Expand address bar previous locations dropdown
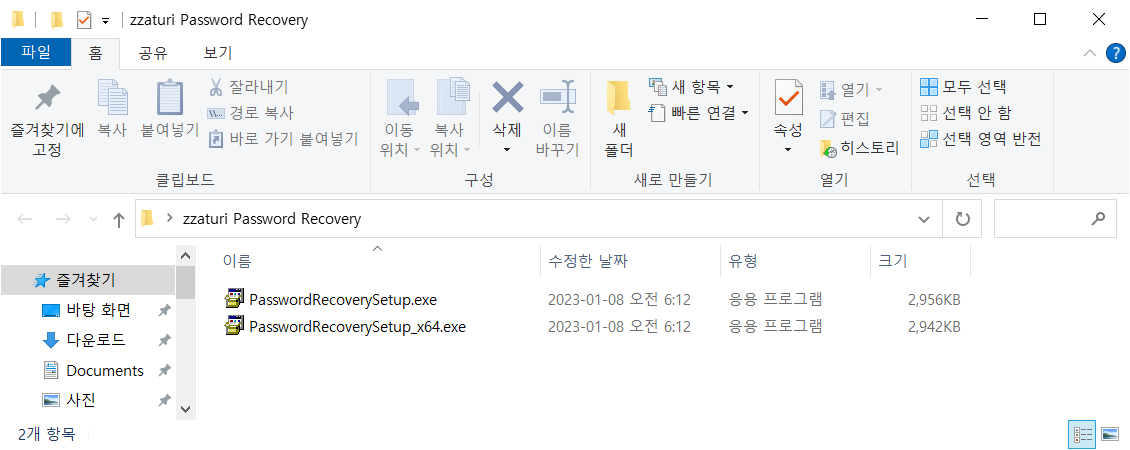Viewport: 1130px width, 450px height. [x=925, y=219]
